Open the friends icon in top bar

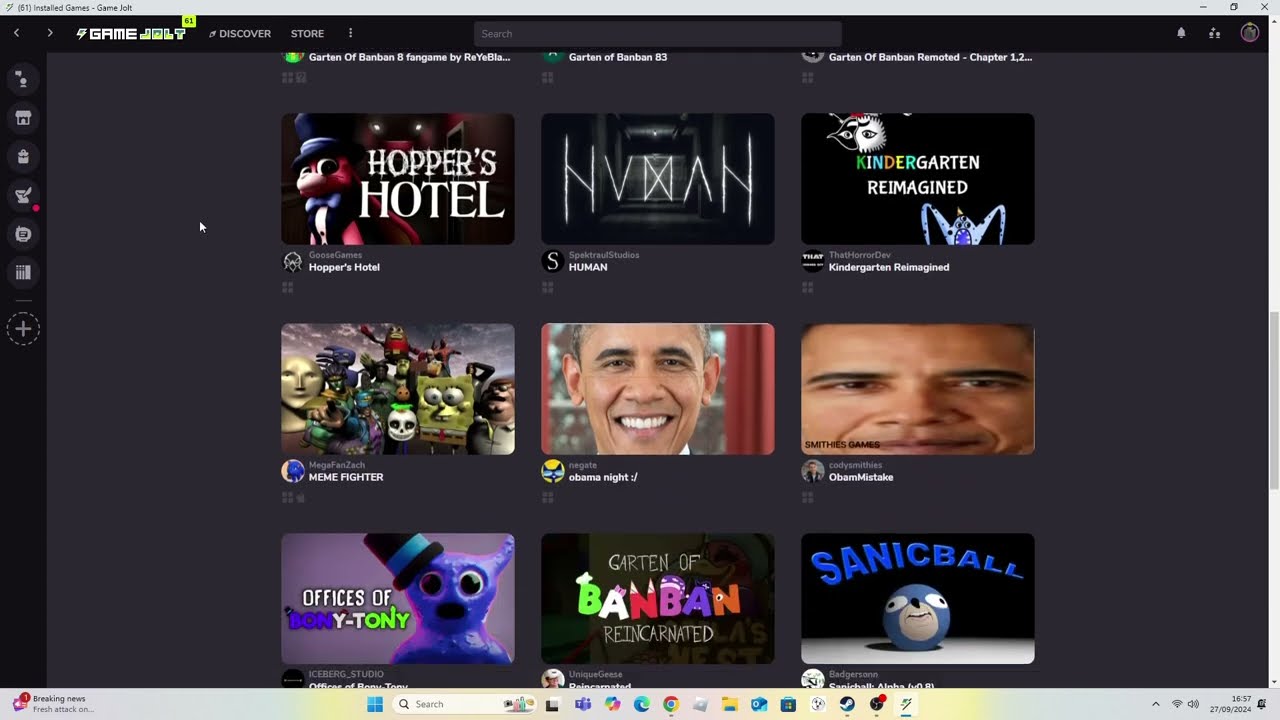[x=1214, y=33]
